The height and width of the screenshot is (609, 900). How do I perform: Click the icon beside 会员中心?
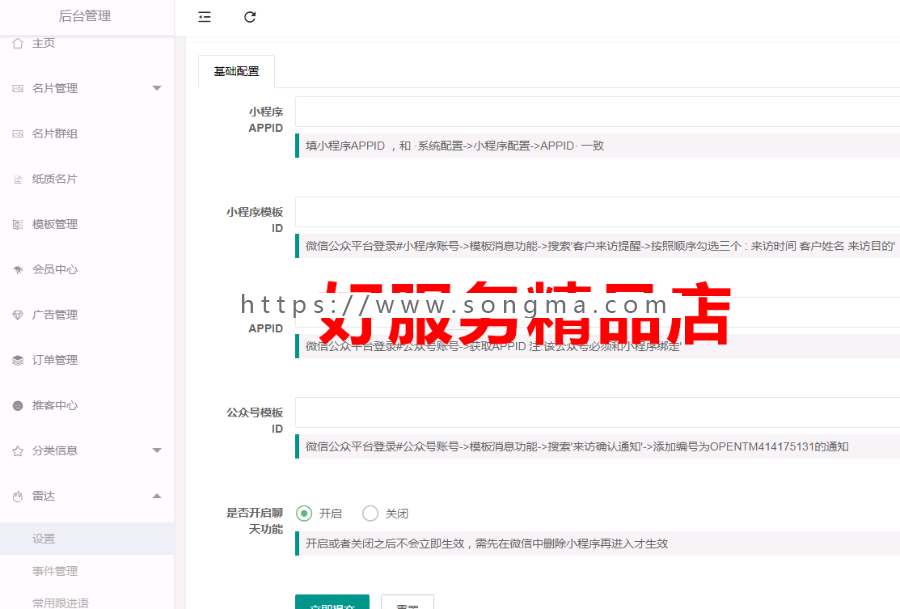(18, 270)
